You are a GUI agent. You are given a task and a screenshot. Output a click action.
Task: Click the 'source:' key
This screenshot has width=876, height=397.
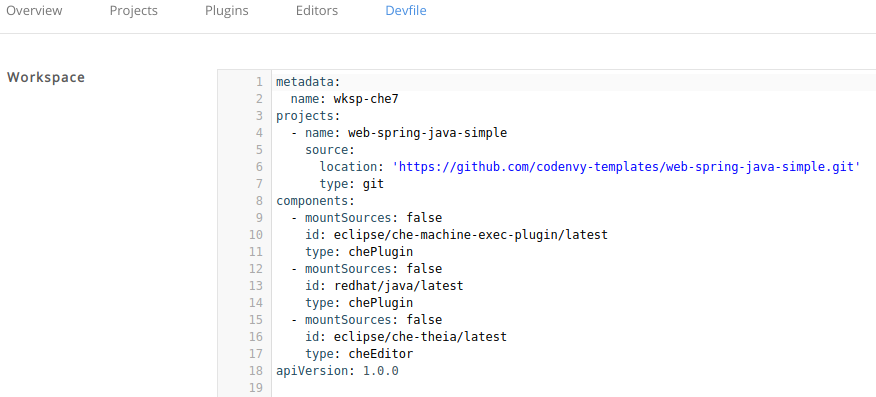tap(330, 150)
